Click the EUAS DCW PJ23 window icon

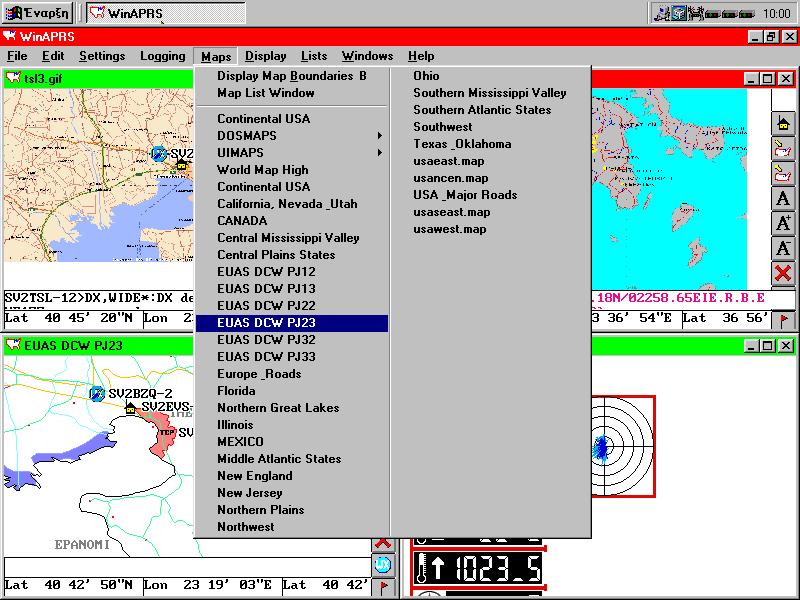click(13, 345)
